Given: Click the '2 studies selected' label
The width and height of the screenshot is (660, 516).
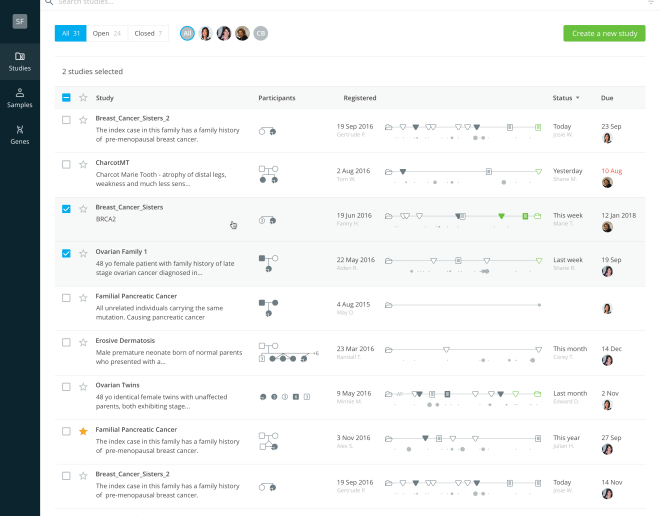Looking at the screenshot, I should coord(93,72).
